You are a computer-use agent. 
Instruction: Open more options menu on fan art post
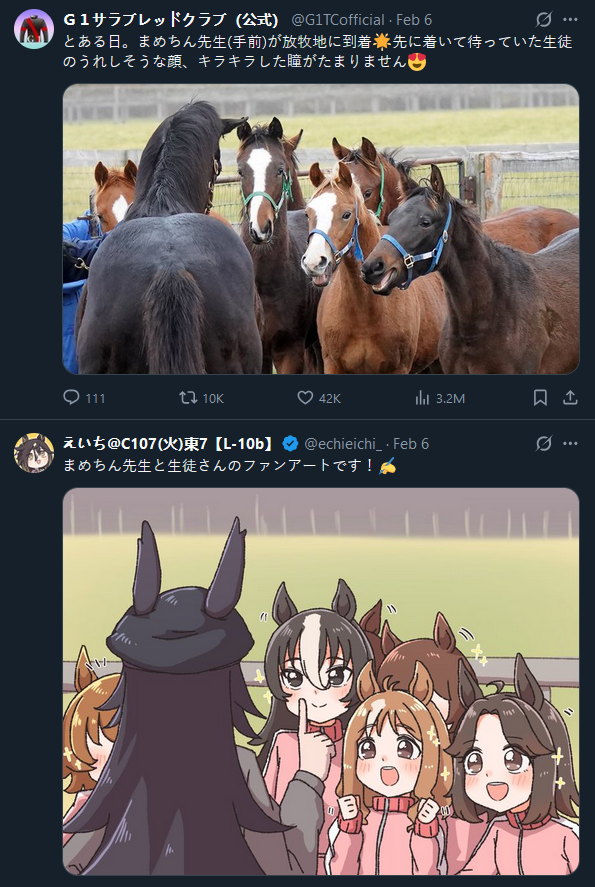click(x=570, y=444)
